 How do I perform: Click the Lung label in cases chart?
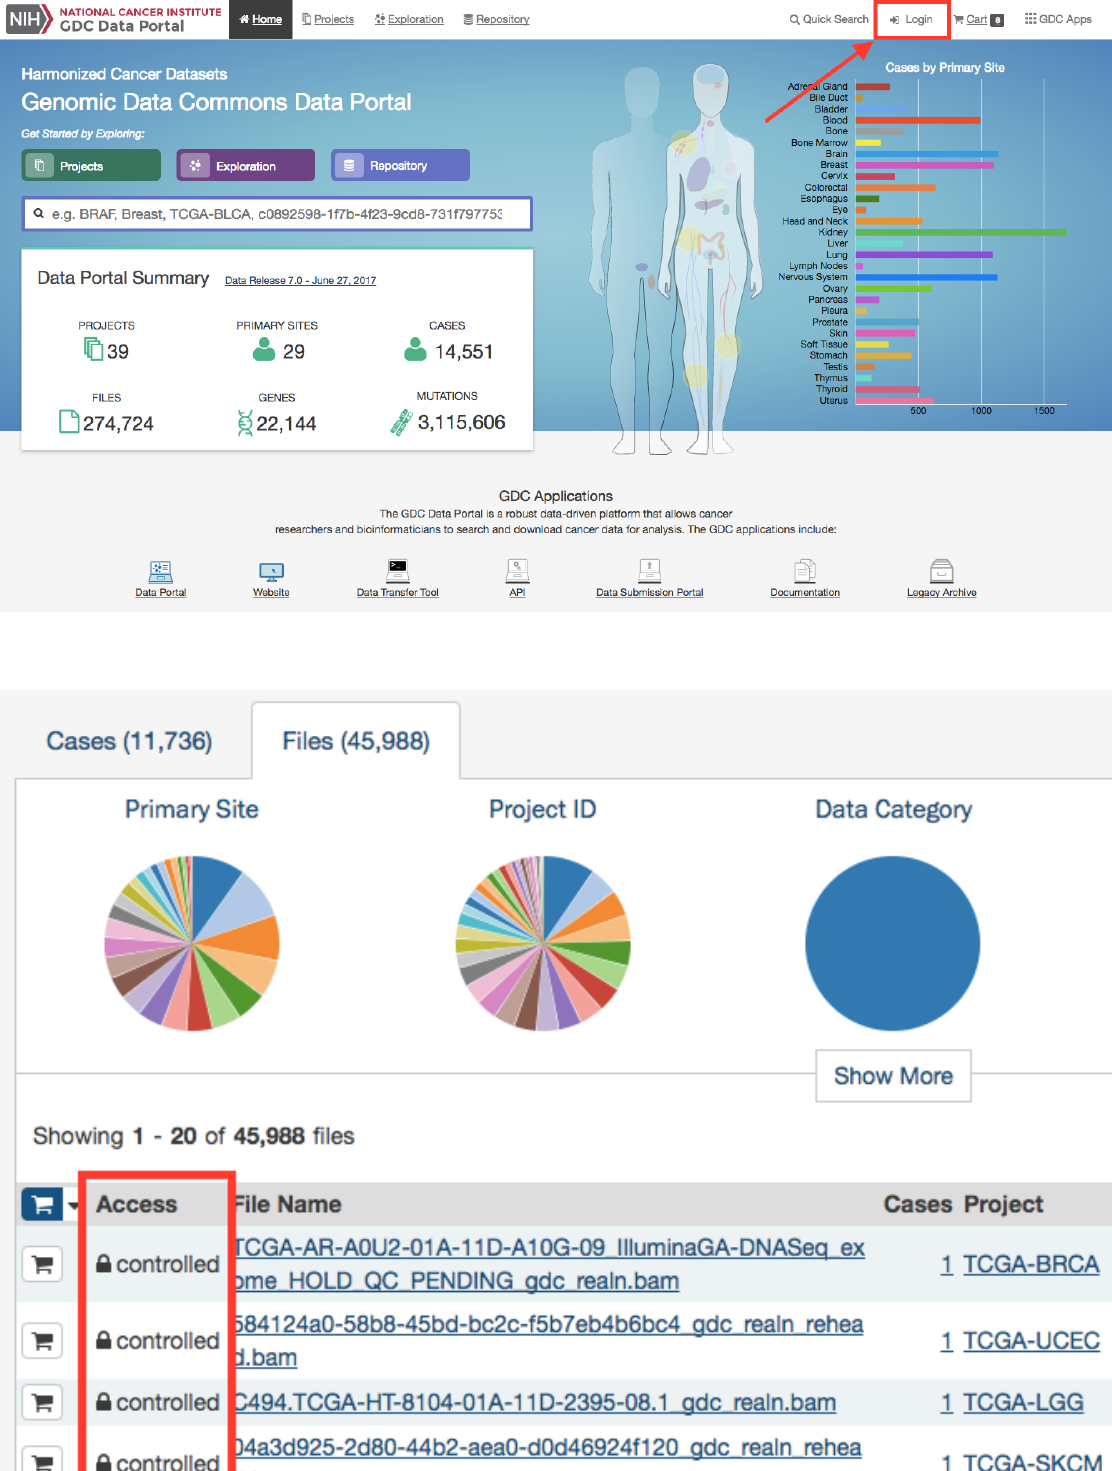(x=837, y=255)
